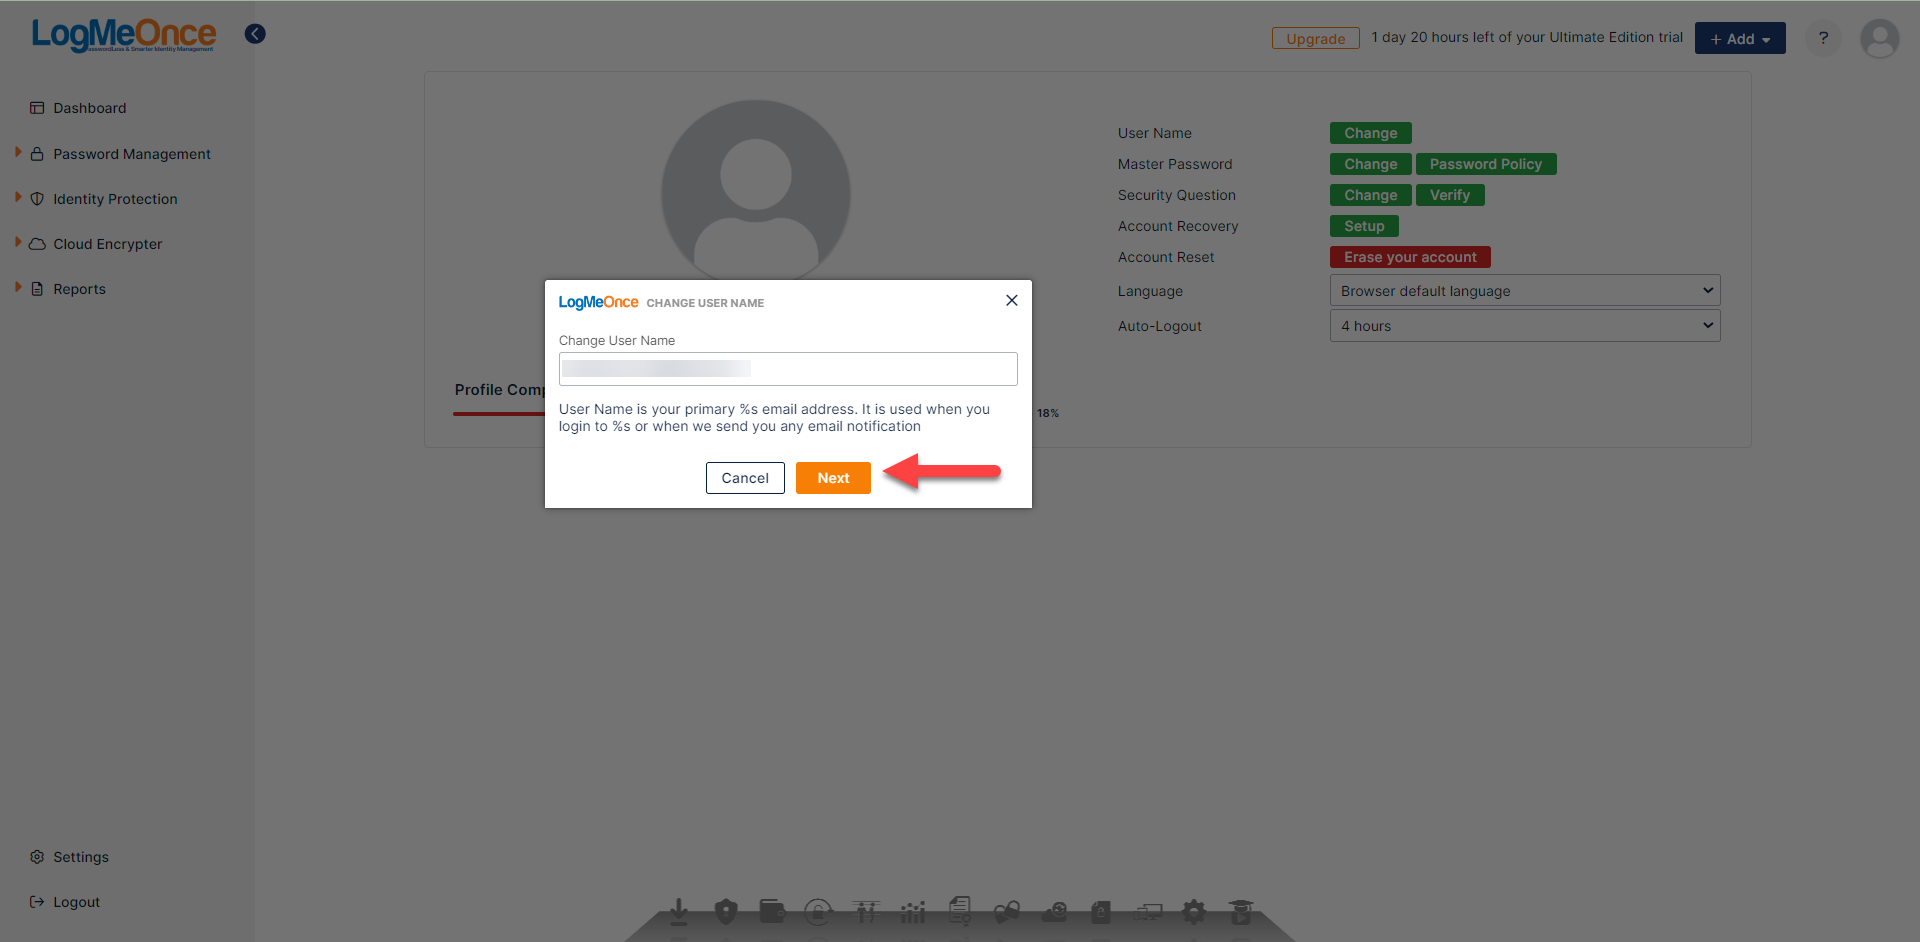Open the user avatar menu in header

tap(1880, 39)
